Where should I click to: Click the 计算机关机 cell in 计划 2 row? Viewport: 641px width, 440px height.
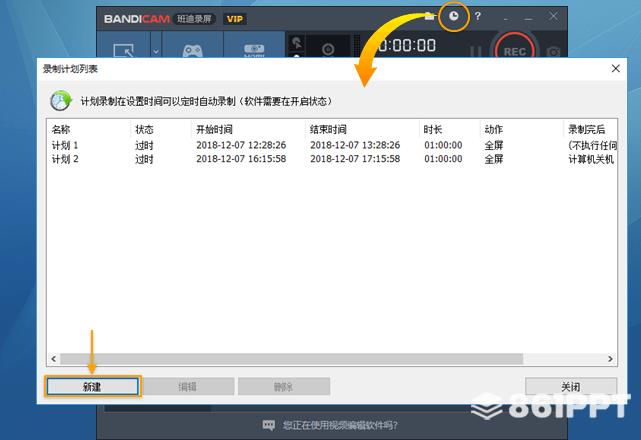pyautogui.click(x=591, y=159)
